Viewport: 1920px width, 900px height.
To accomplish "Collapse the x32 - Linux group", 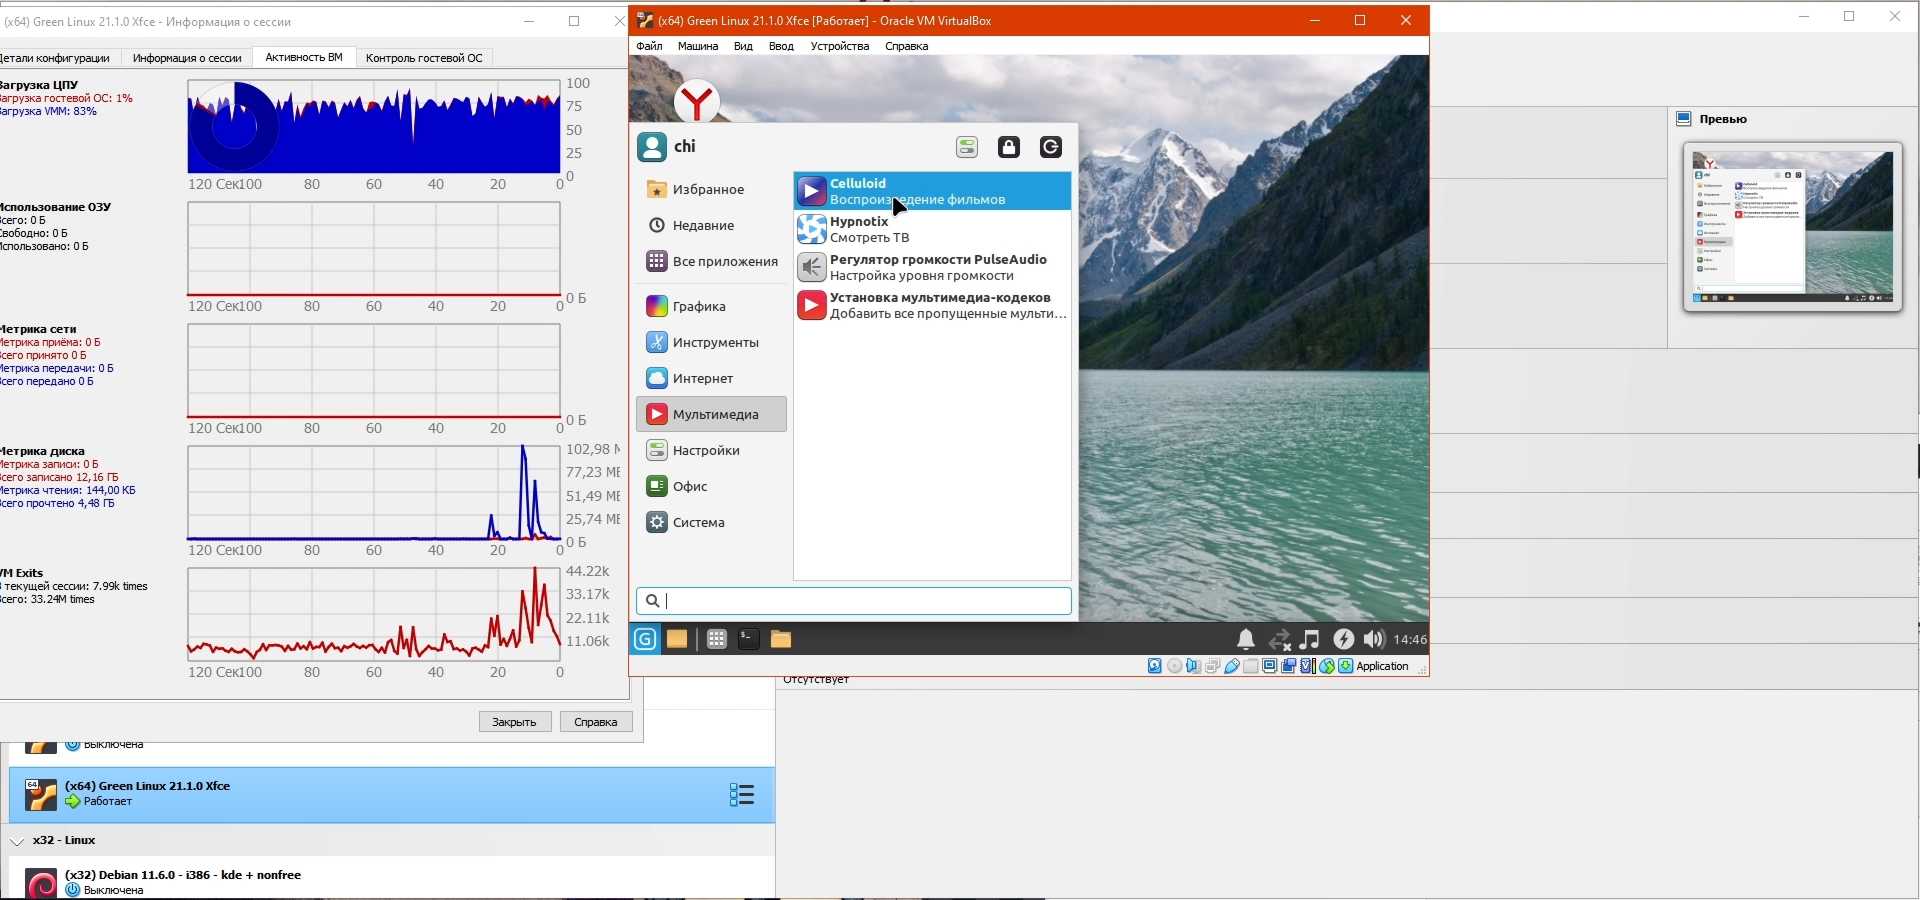I will (x=17, y=841).
